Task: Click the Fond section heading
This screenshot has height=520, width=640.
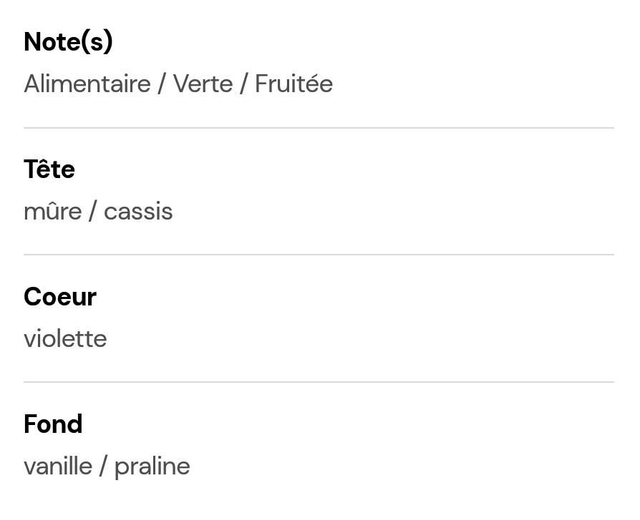Action: (x=53, y=424)
